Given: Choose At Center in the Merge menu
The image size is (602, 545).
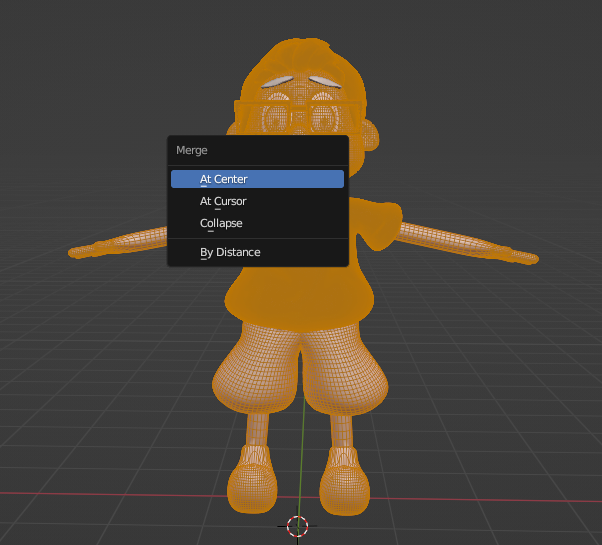Looking at the screenshot, I should point(257,179).
